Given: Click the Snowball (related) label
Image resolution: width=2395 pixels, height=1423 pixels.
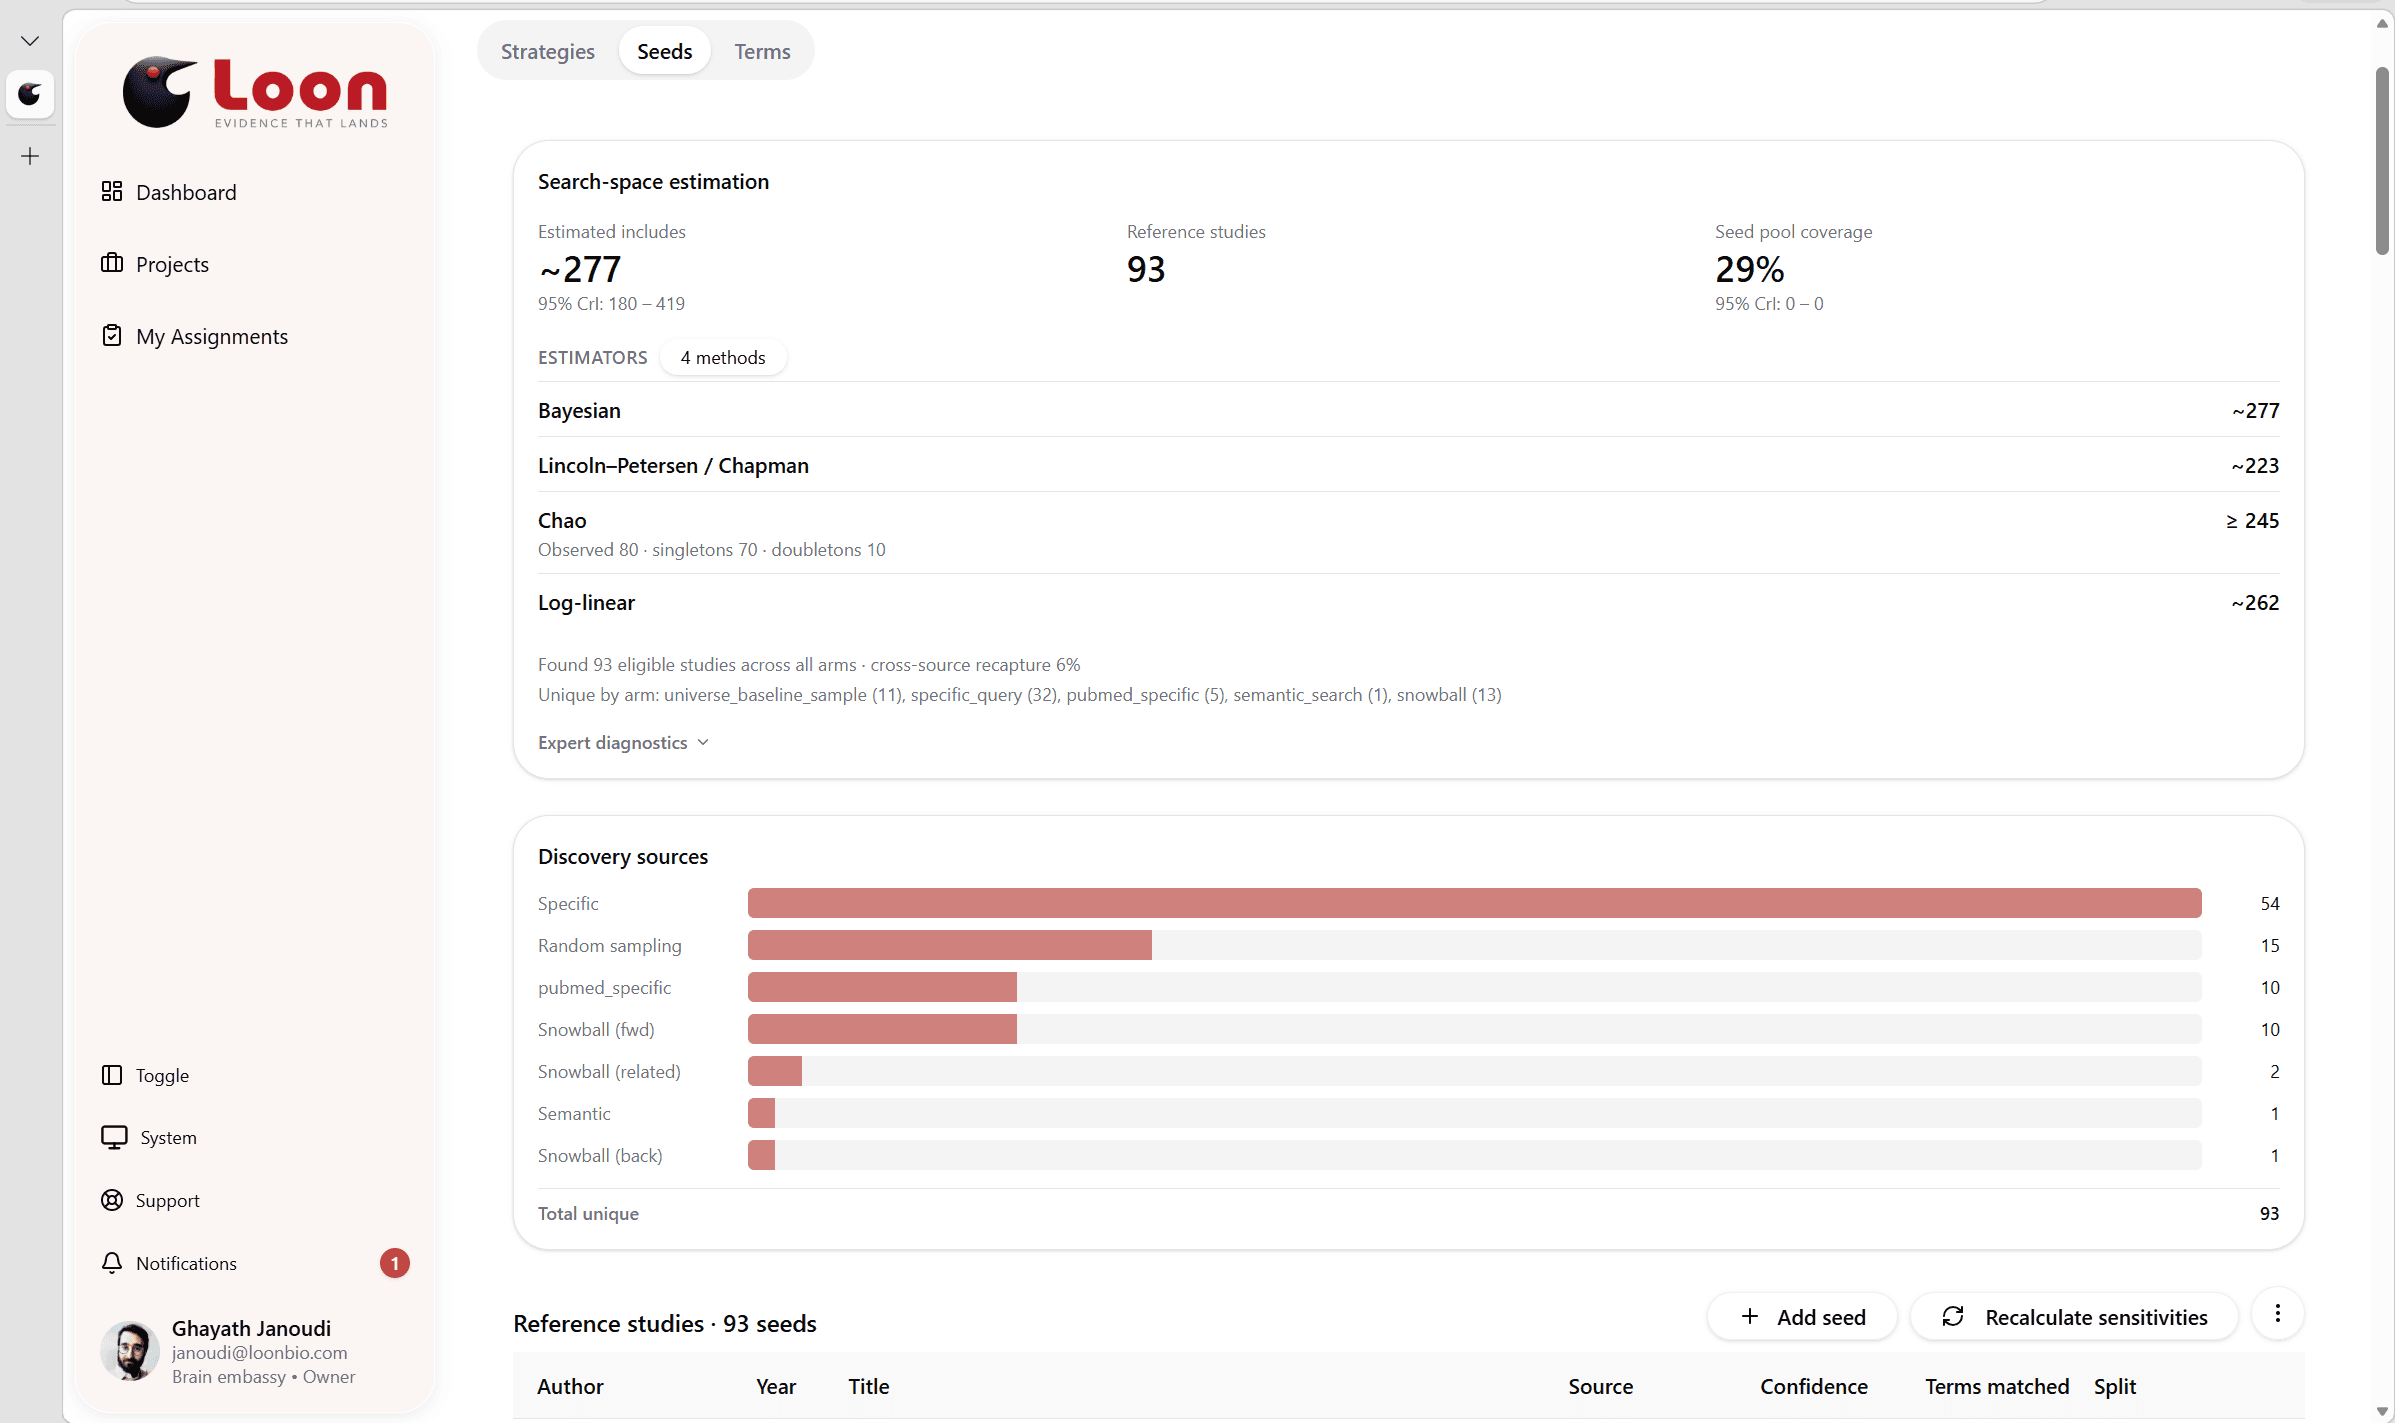Looking at the screenshot, I should click(609, 1071).
